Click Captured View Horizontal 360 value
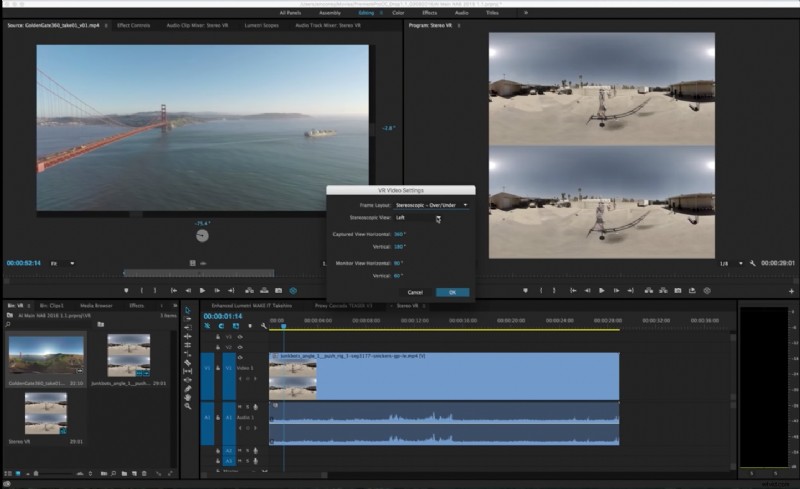This screenshot has height=489, width=800. (399, 234)
